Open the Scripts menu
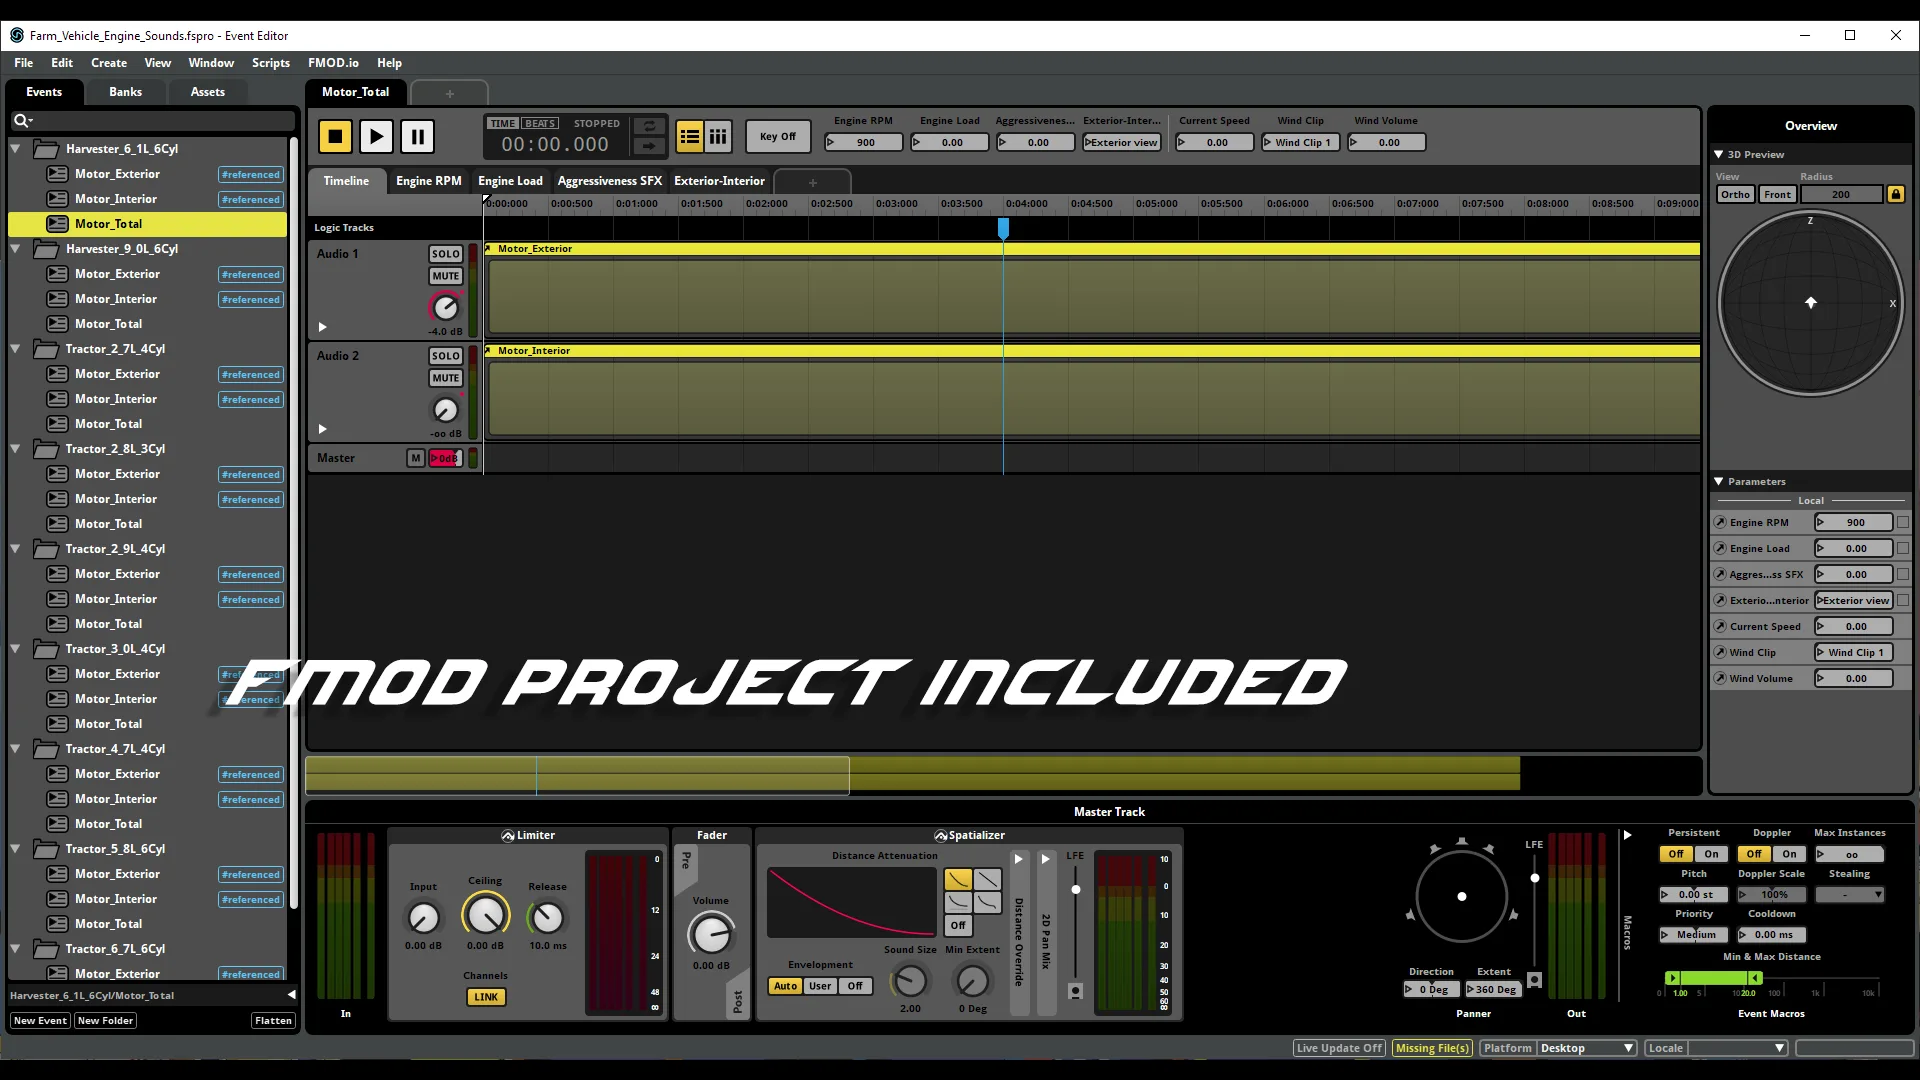The width and height of the screenshot is (1920, 1080). coord(270,63)
